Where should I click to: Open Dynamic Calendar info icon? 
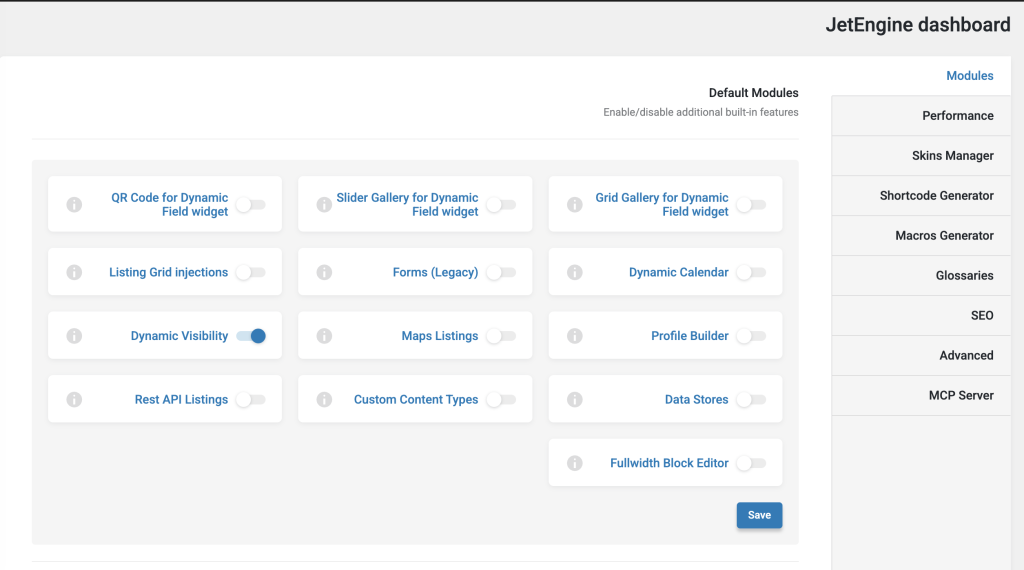(575, 272)
